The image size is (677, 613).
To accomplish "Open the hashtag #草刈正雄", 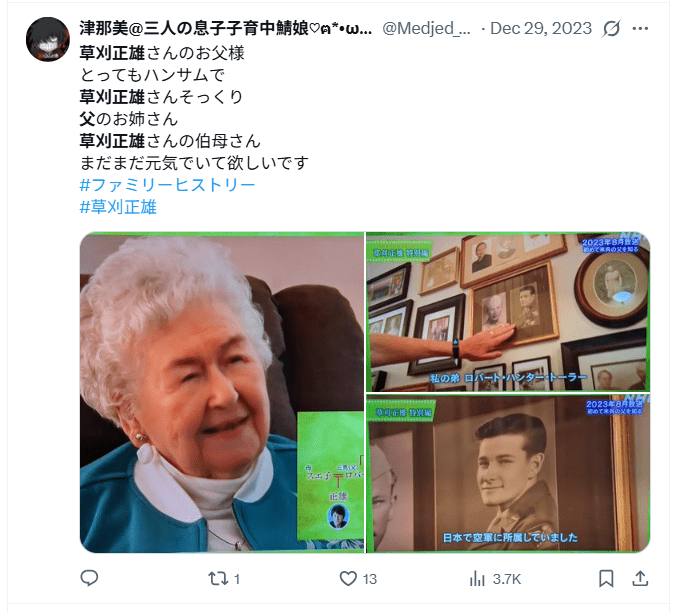I will coord(118,207).
